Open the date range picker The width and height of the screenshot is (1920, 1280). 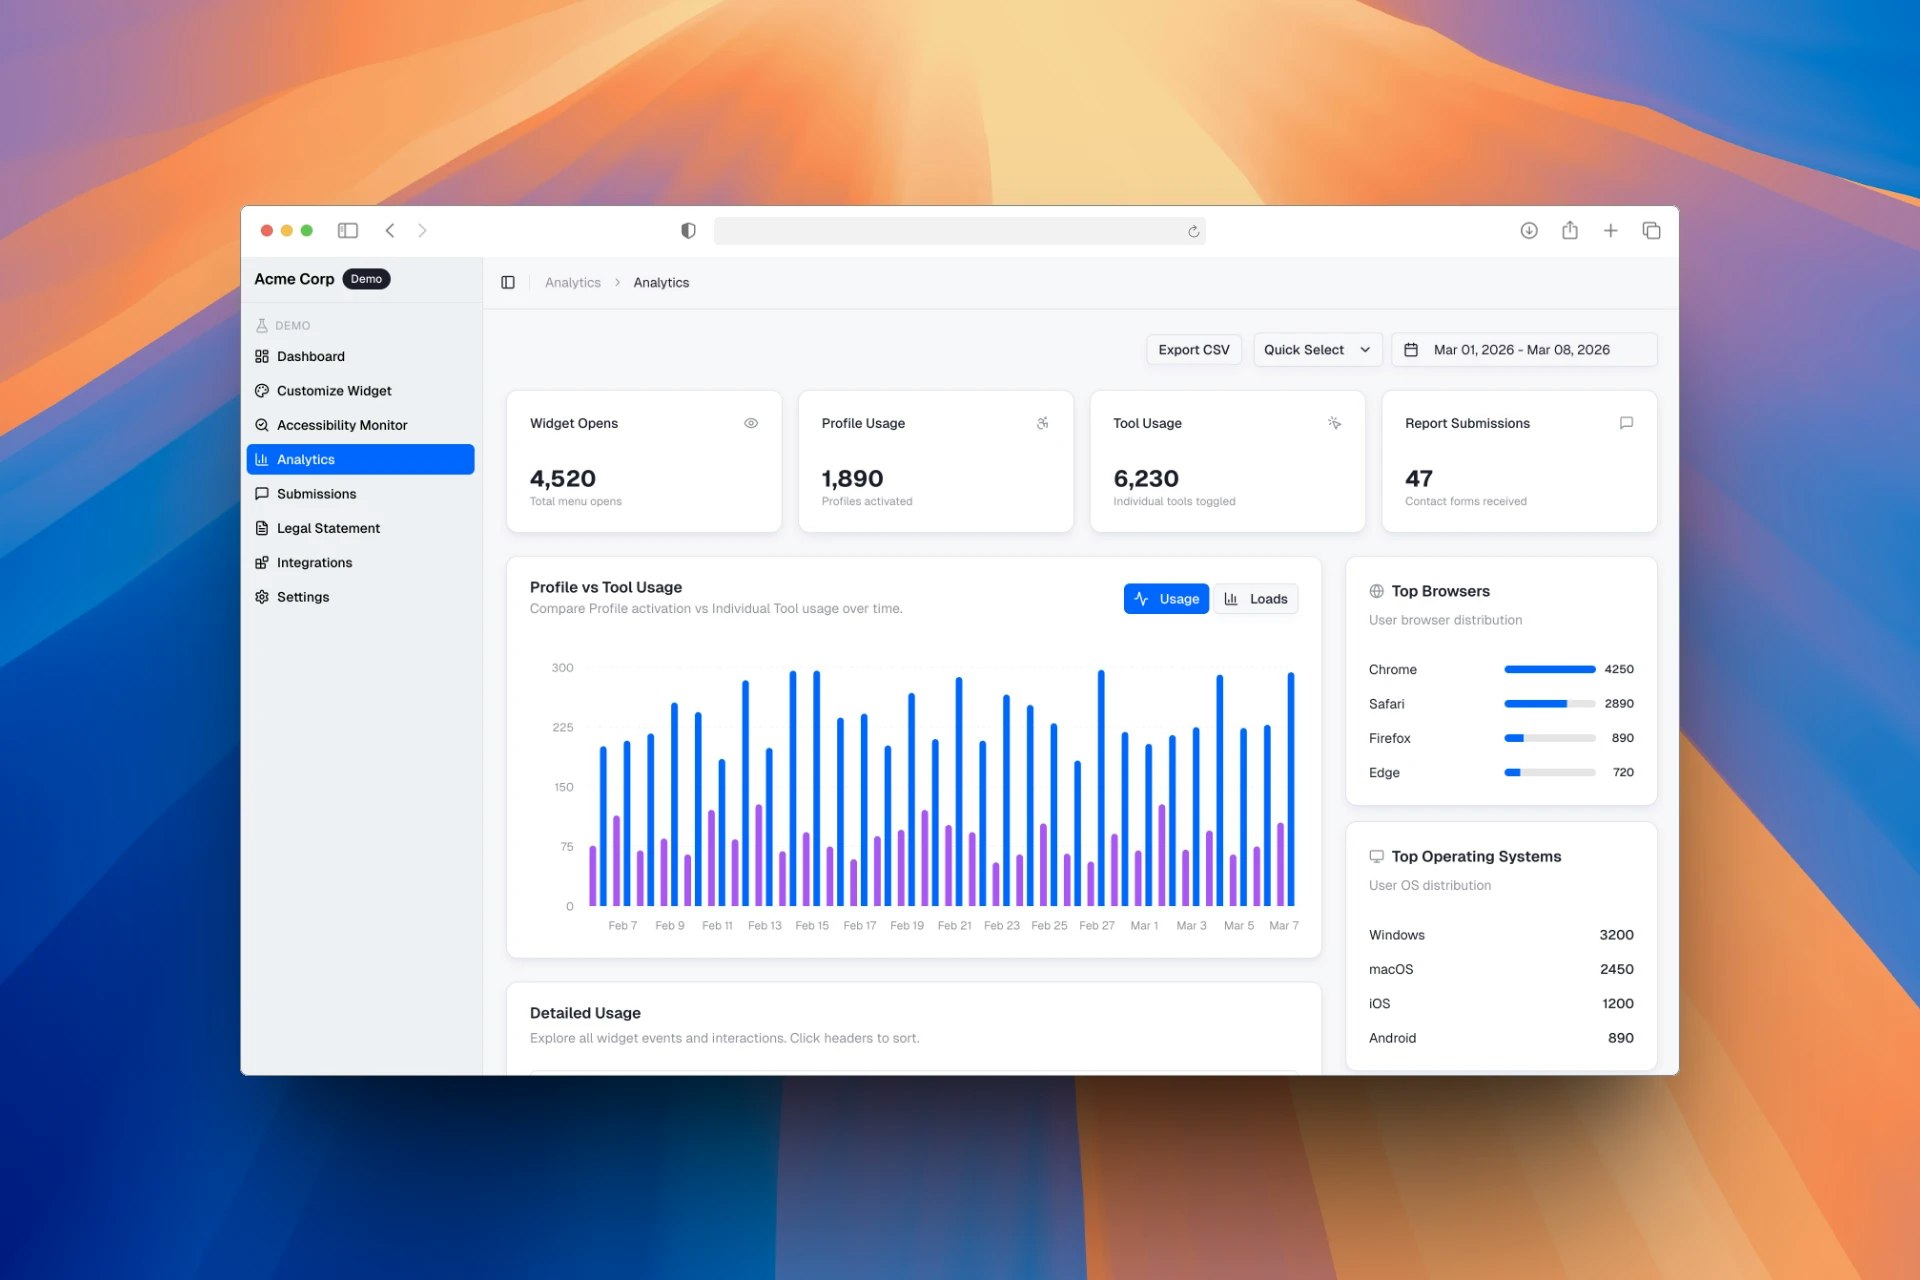[x=1523, y=350]
